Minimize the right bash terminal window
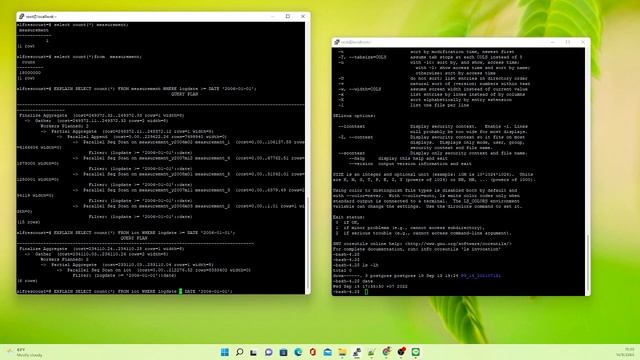Image resolution: width=640 pixels, height=360 pixels. pyautogui.click(x=552, y=42)
